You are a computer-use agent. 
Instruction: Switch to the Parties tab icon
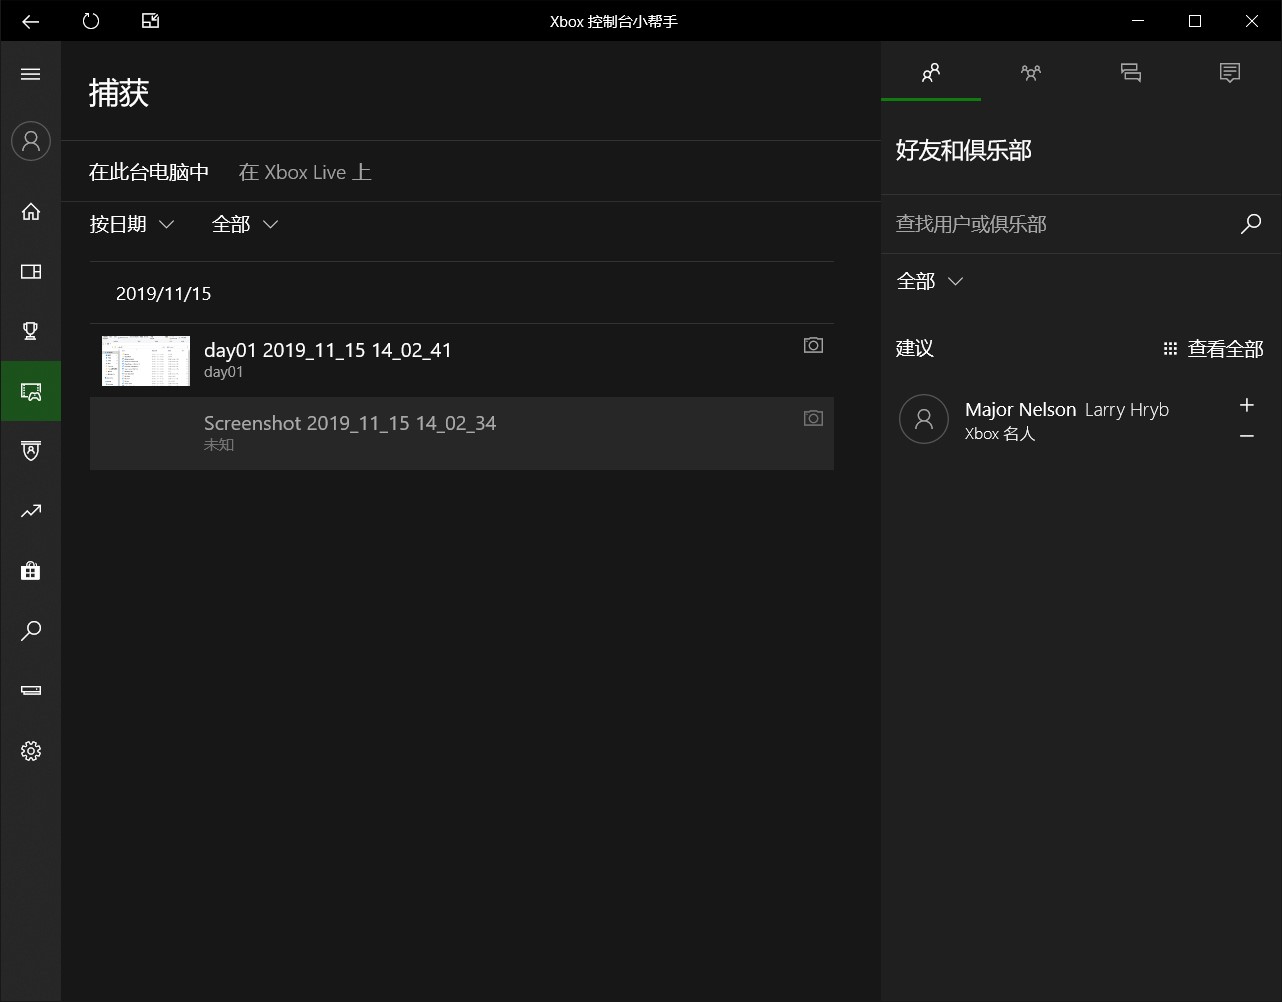(x=1031, y=72)
